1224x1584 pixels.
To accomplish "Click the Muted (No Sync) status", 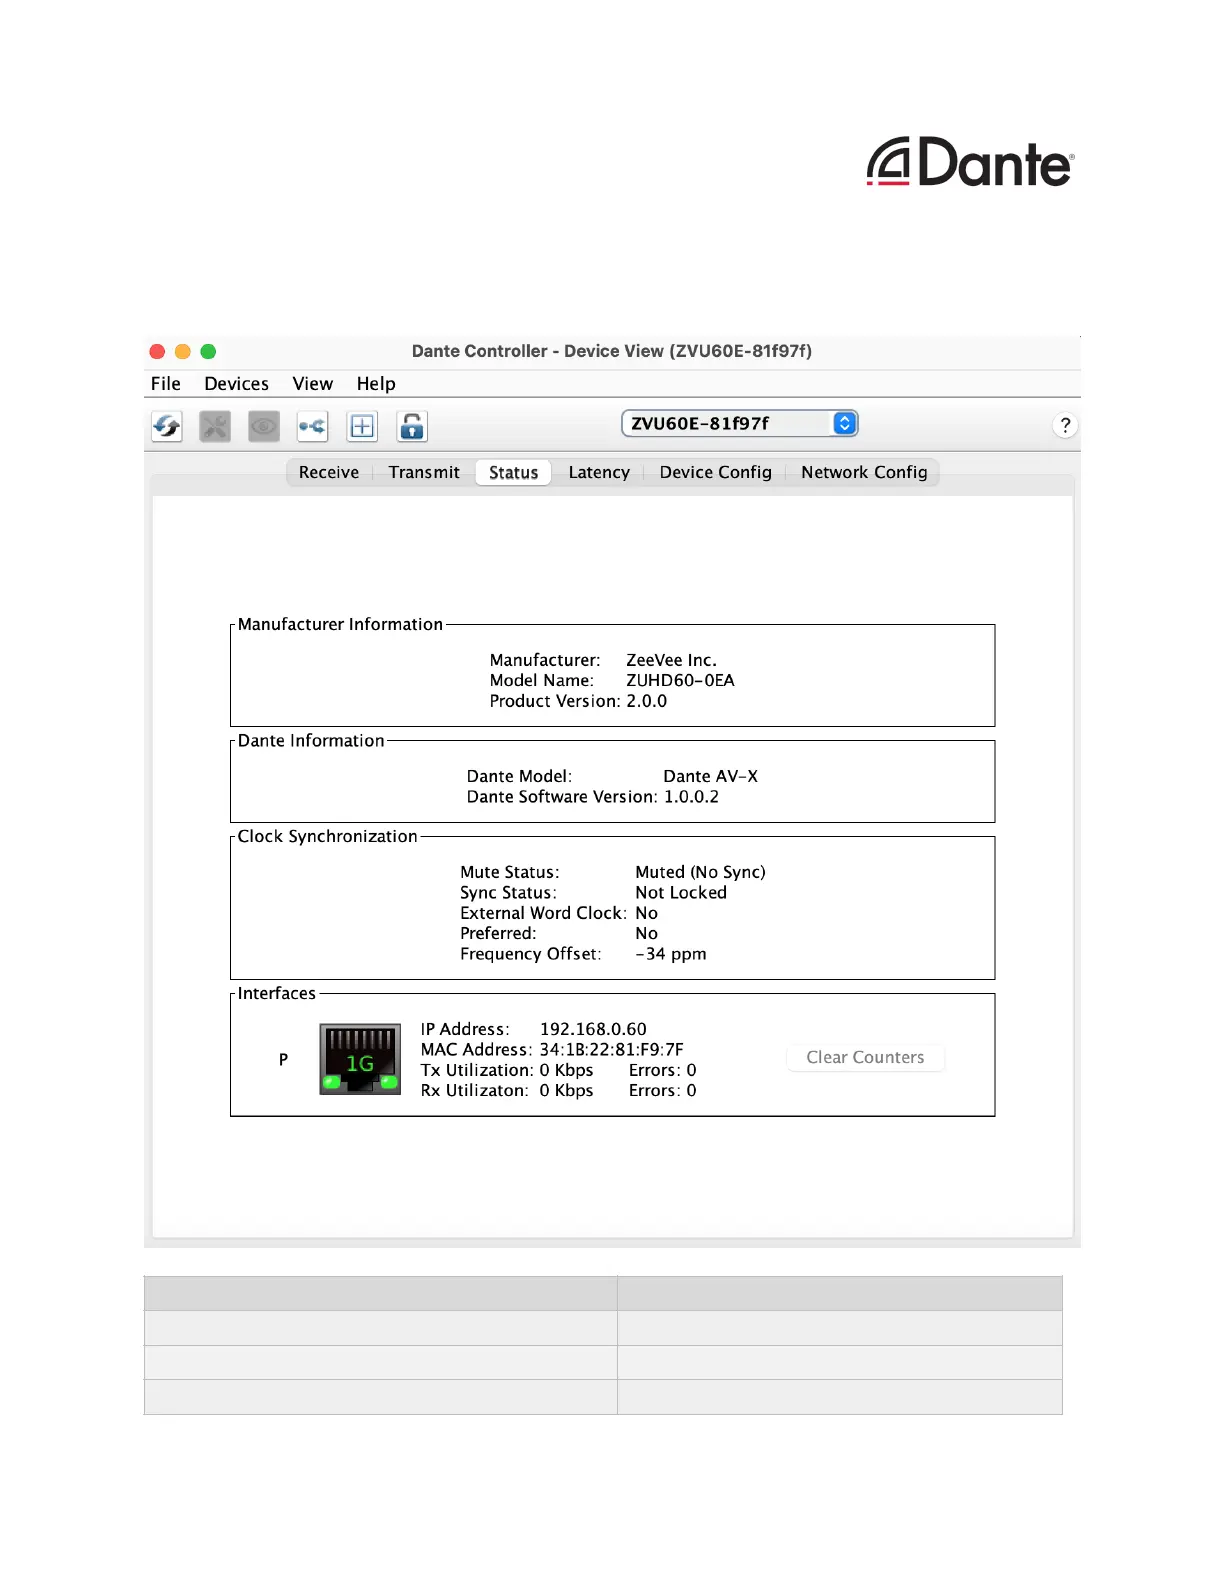I will [x=700, y=872].
